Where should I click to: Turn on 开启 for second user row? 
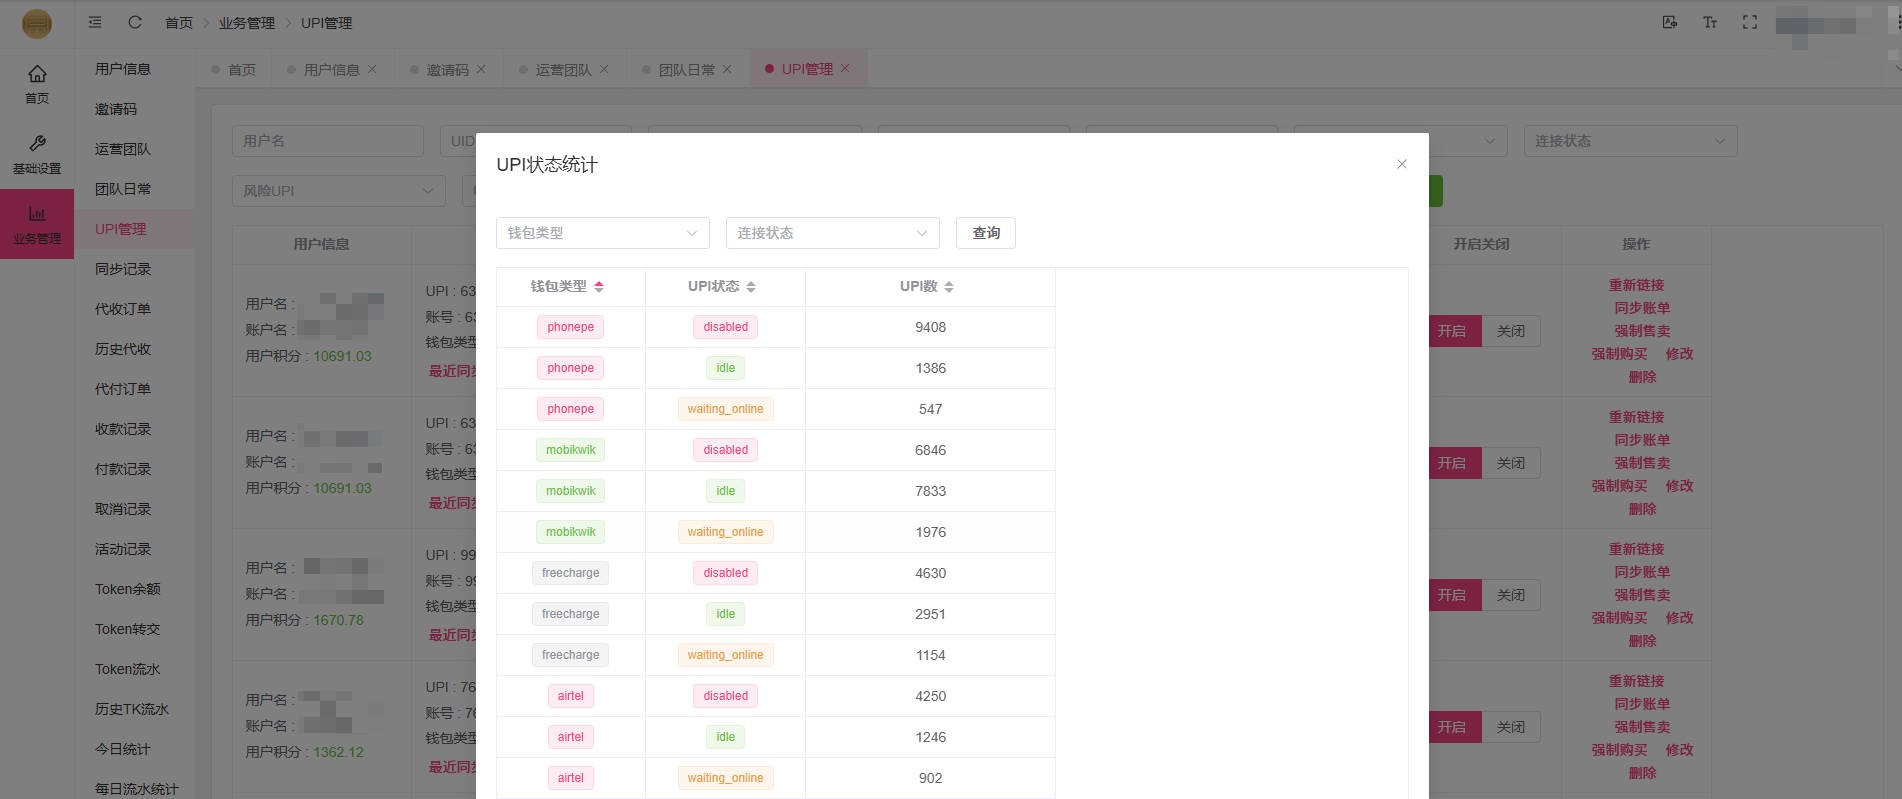(1452, 463)
